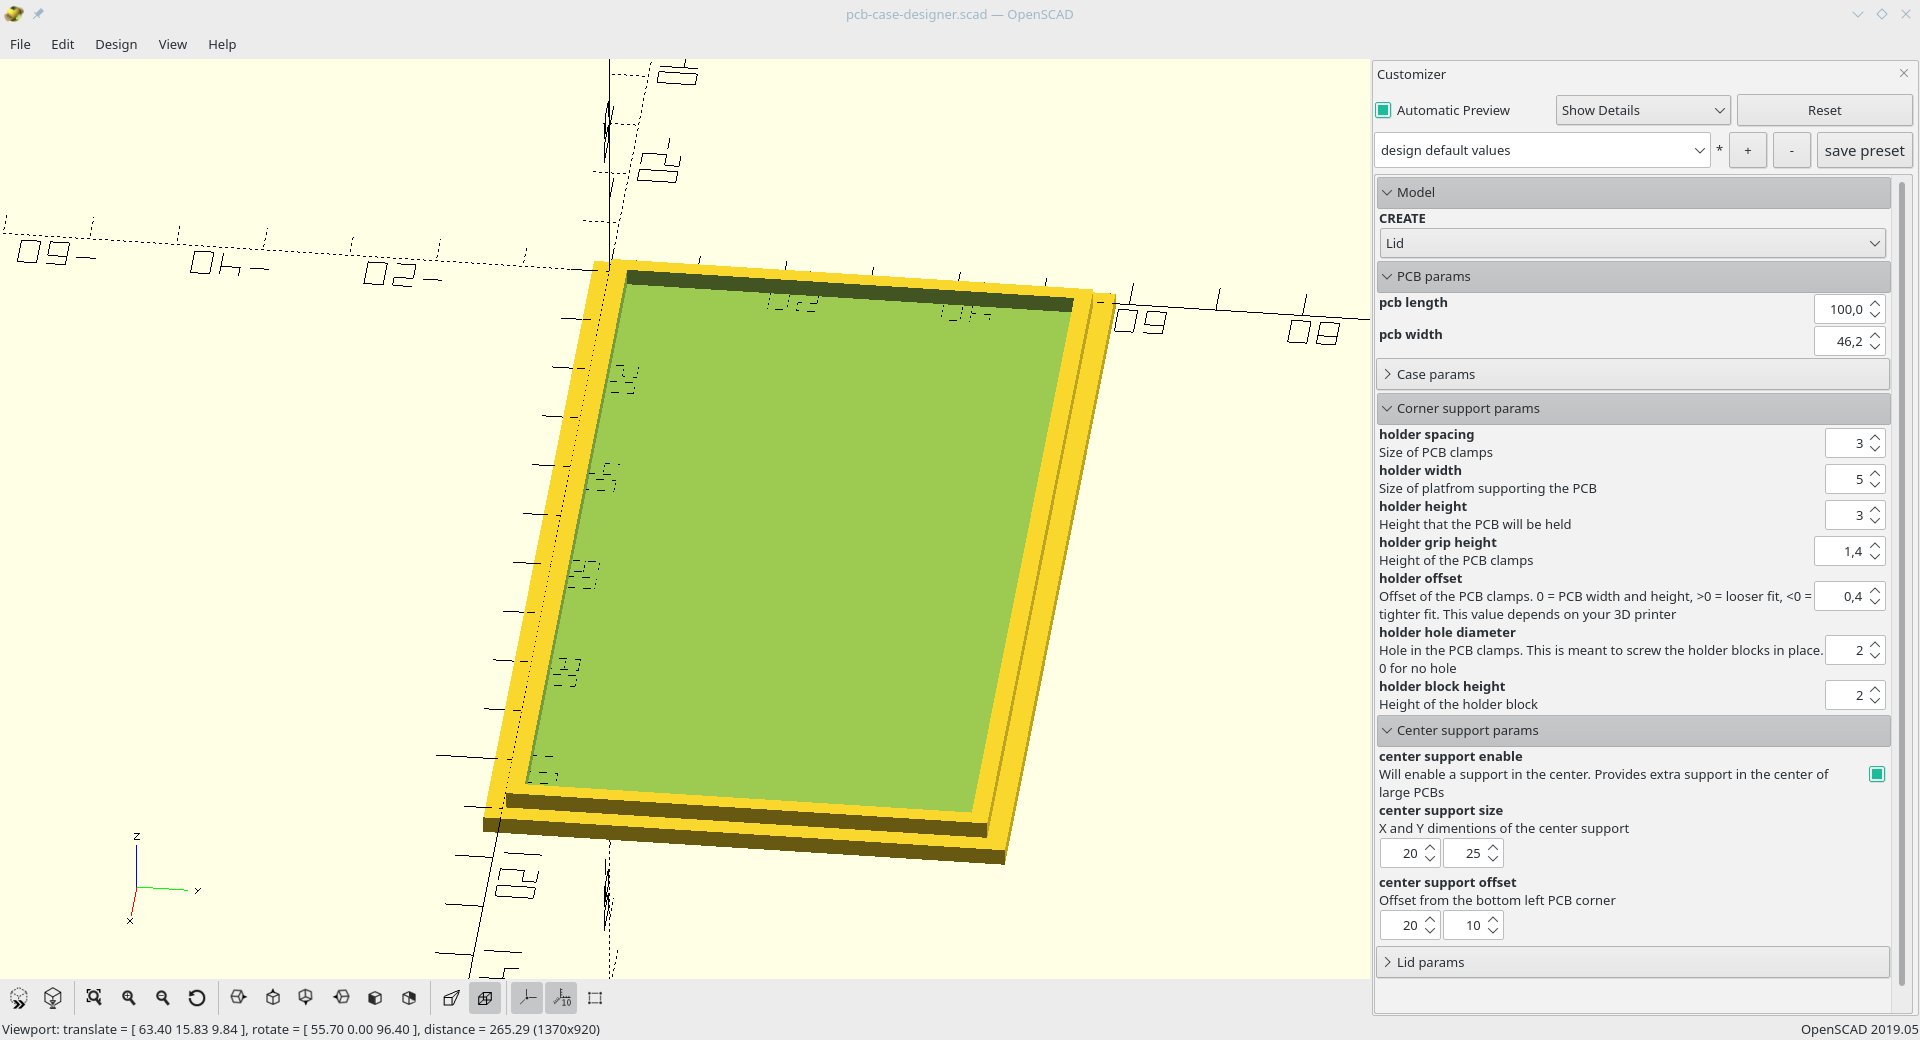Switch to Left view cube icon
Viewport: 1920px width, 1040px height.
click(x=341, y=998)
